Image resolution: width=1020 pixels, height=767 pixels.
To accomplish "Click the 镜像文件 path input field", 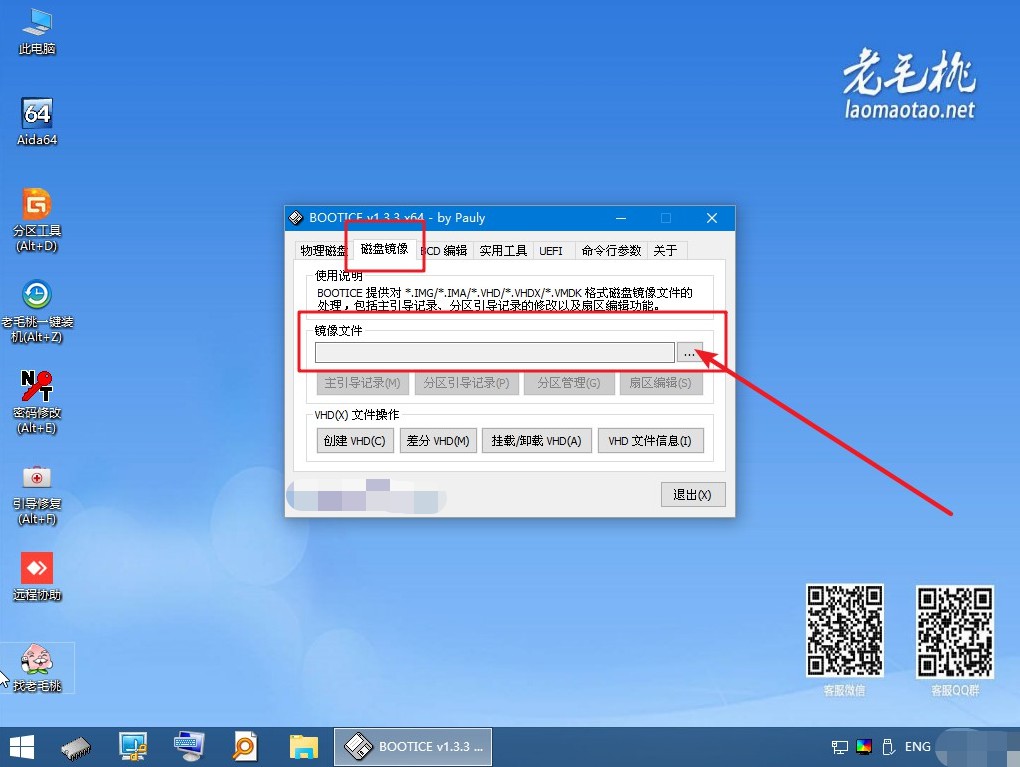I will [494, 353].
